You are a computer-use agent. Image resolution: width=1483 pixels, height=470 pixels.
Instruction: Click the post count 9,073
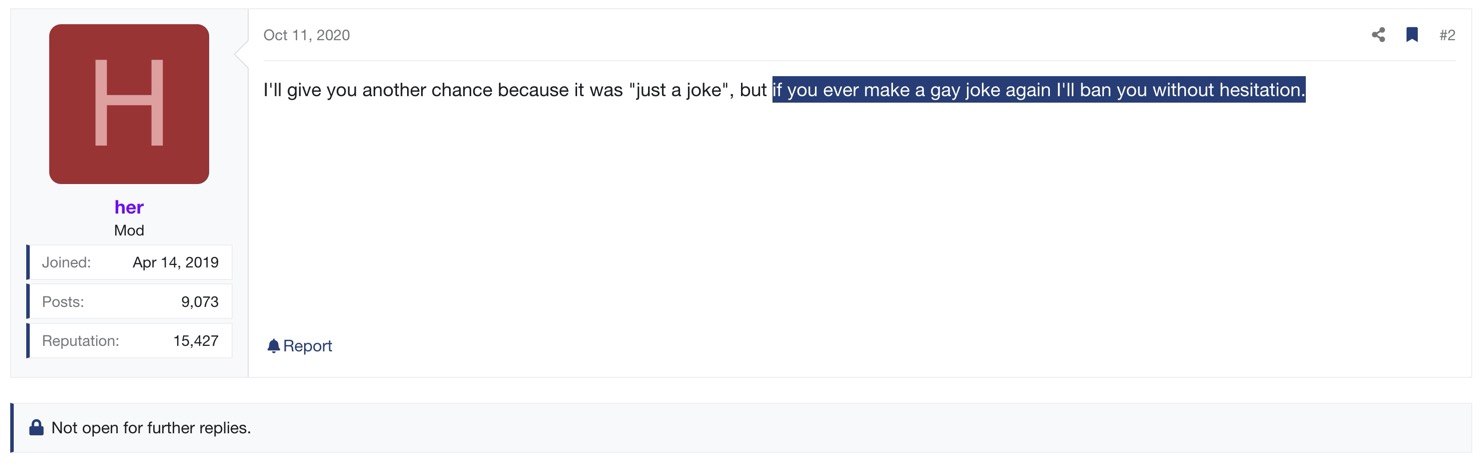200,302
